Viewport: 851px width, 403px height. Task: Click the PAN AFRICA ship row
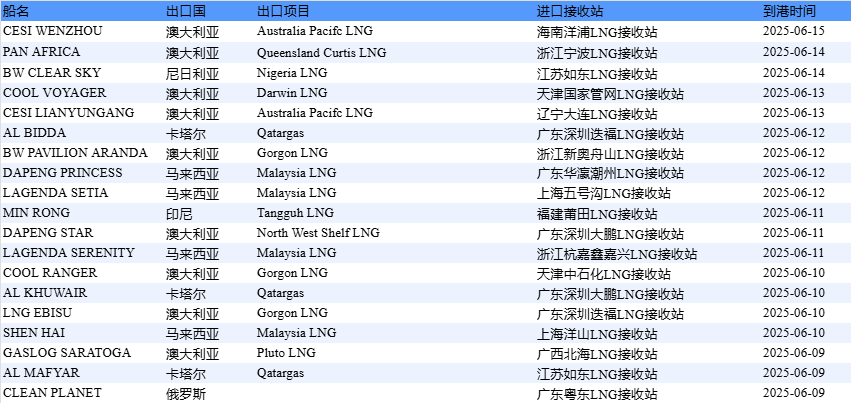(42, 52)
